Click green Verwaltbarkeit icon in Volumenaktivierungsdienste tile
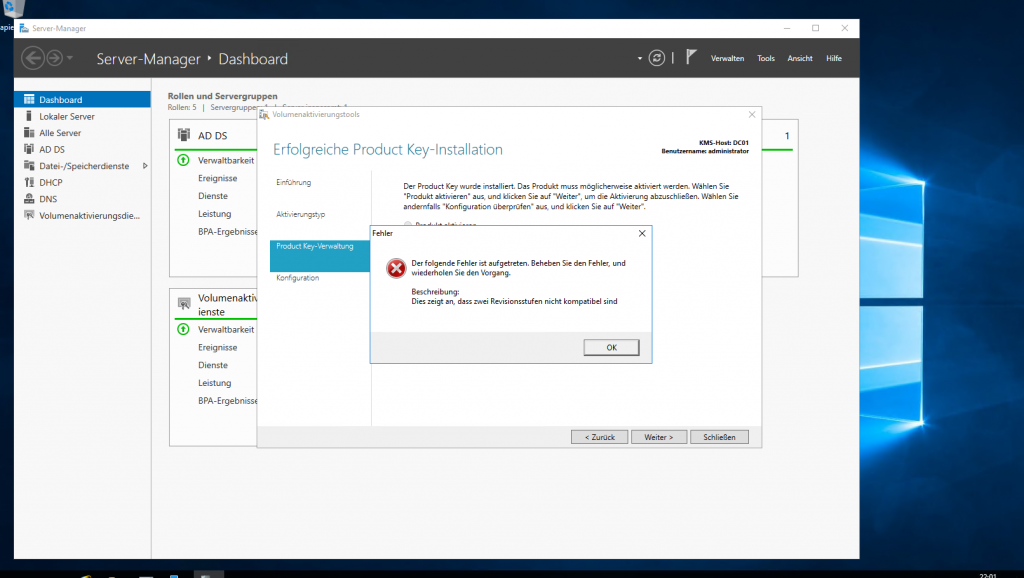 tap(184, 329)
